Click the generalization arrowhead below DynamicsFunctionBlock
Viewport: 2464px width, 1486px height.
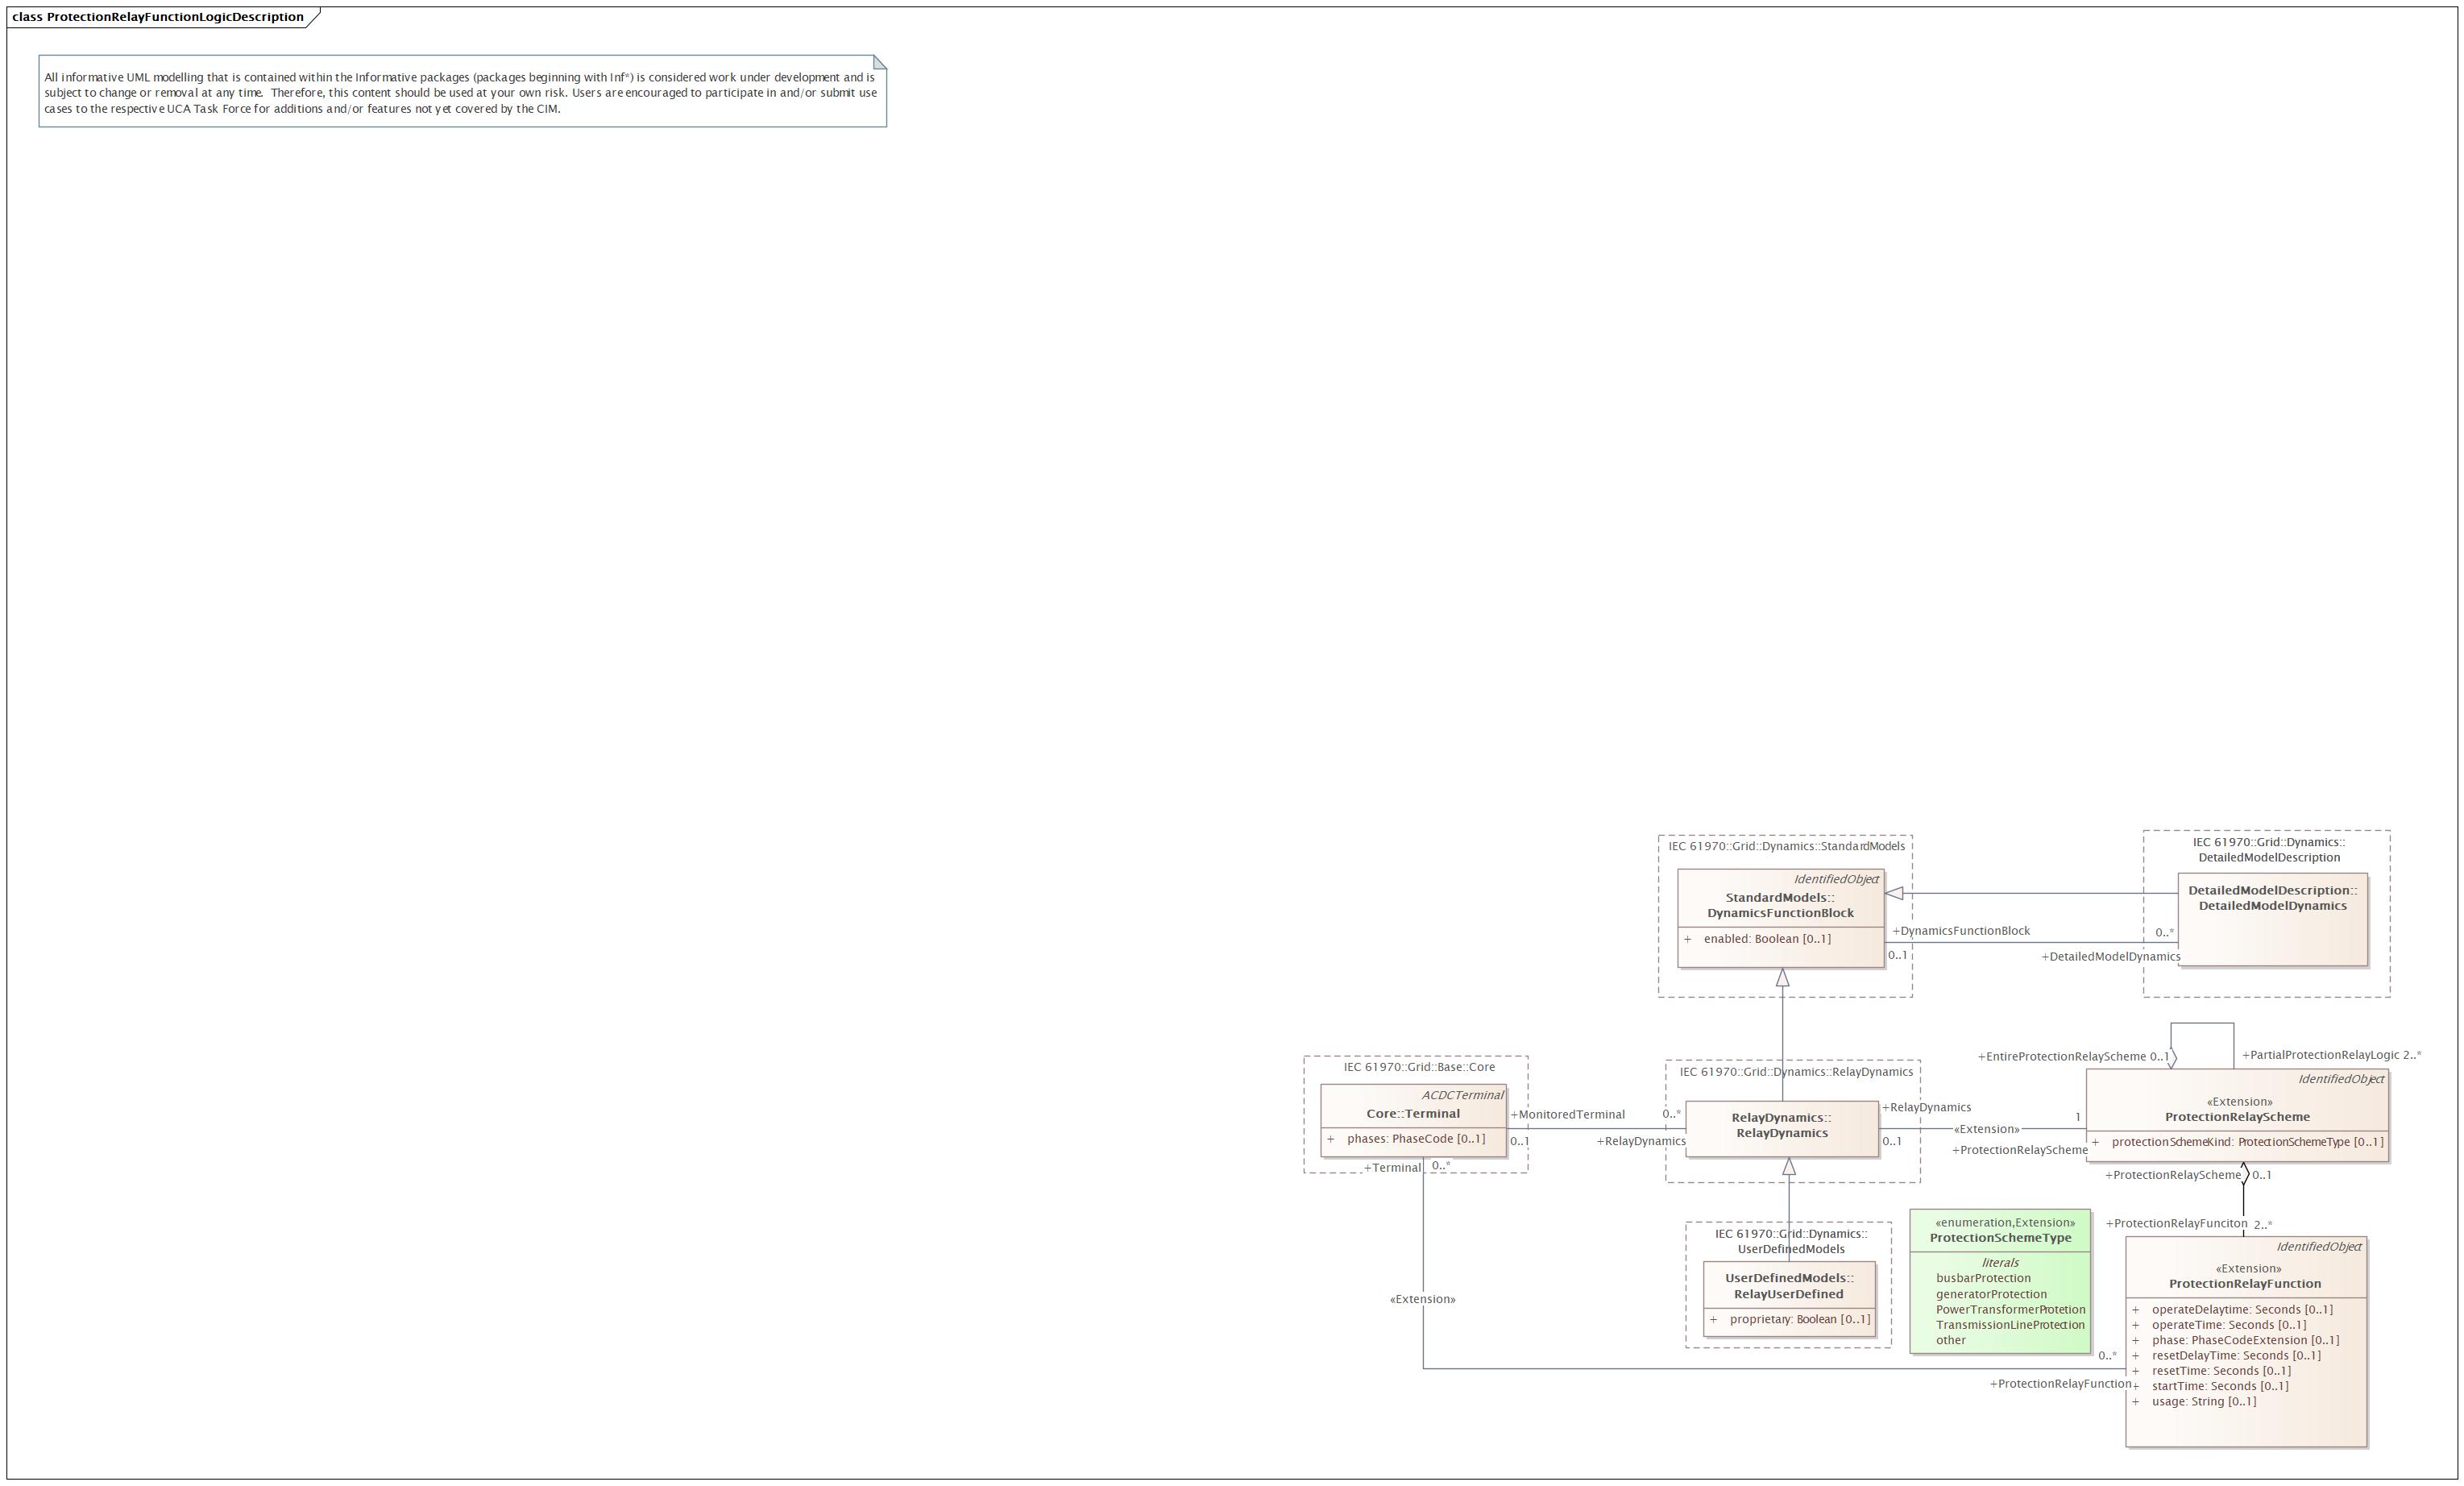[1782, 978]
